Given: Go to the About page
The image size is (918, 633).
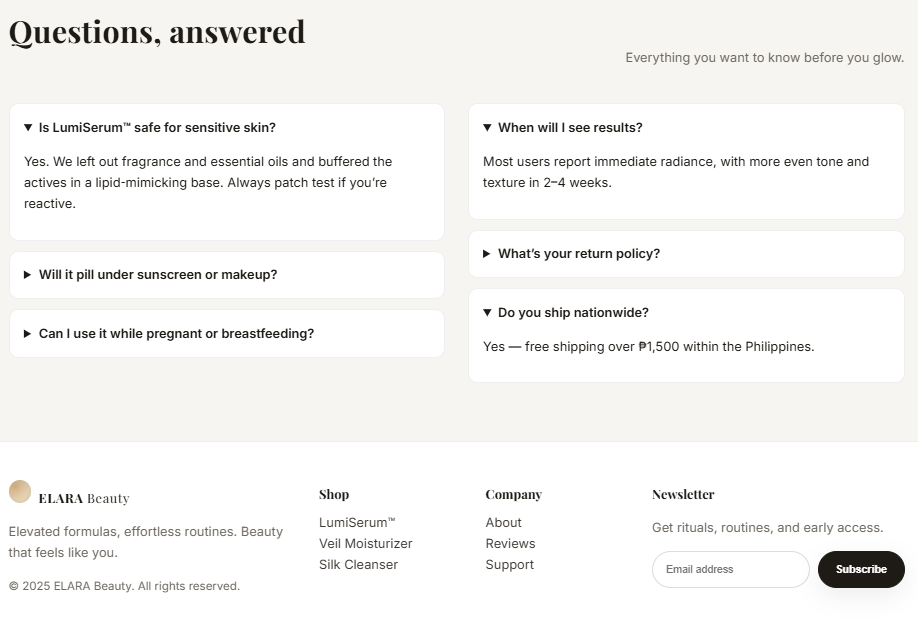Looking at the screenshot, I should coord(503,523).
